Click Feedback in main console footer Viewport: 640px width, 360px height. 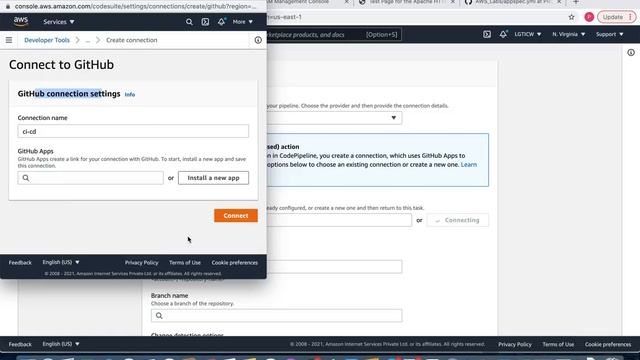[20, 344]
